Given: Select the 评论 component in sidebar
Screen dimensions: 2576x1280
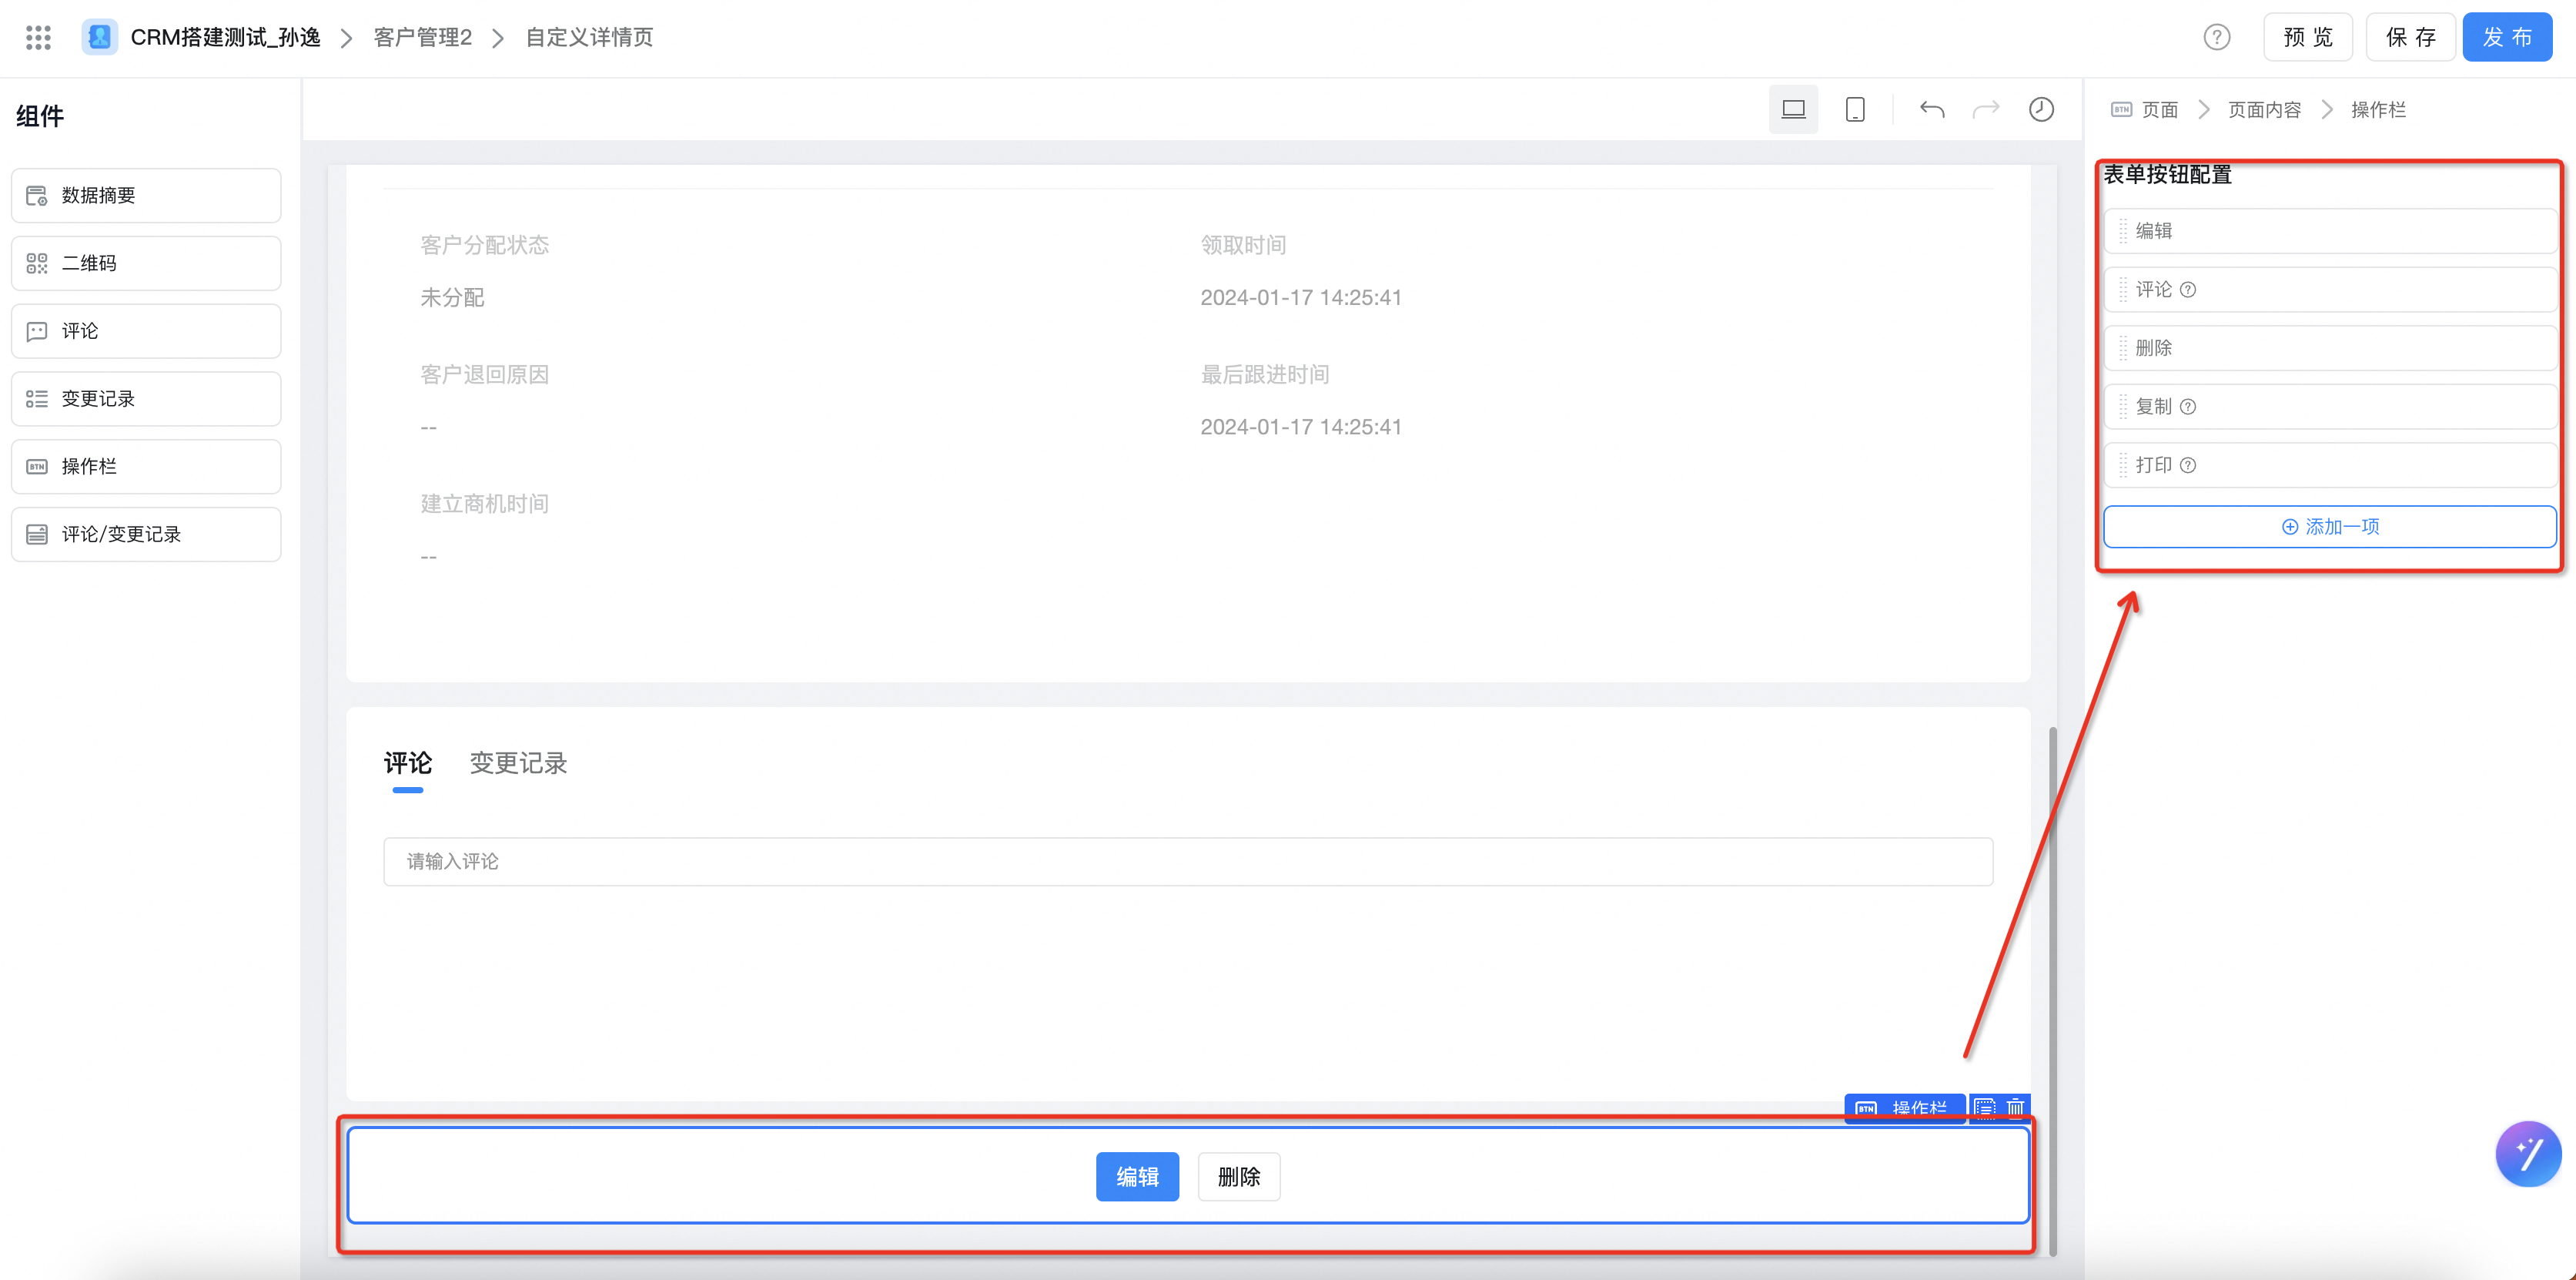Looking at the screenshot, I should click(146, 331).
